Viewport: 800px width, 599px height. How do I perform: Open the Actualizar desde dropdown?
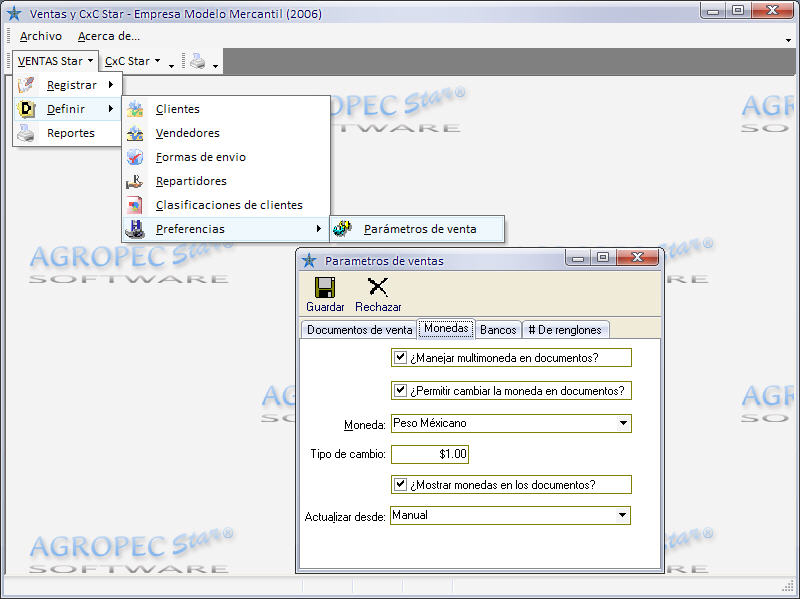click(622, 515)
